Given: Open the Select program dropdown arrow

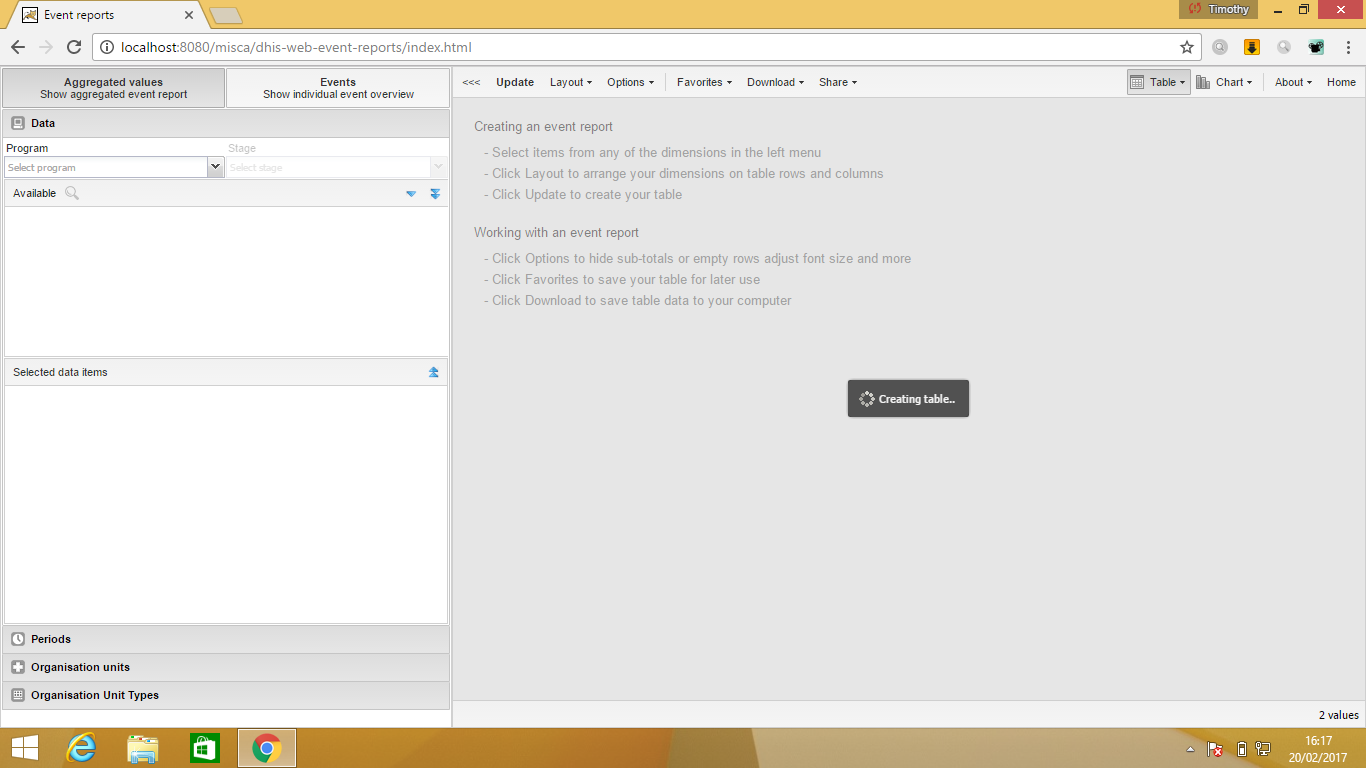Looking at the screenshot, I should click(215, 168).
